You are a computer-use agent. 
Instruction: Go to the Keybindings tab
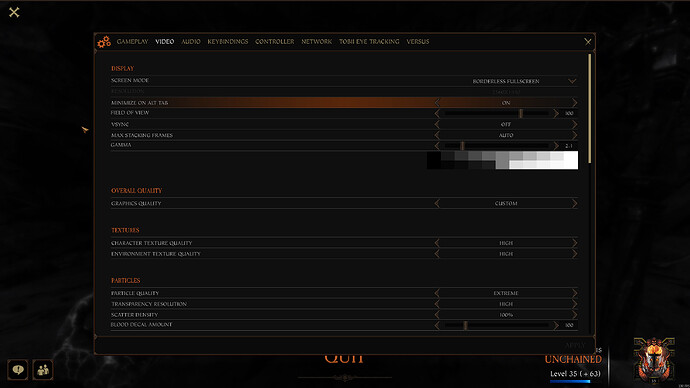tap(228, 41)
